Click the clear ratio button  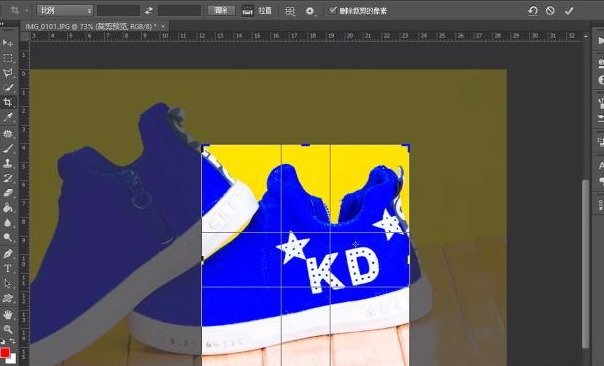pos(221,11)
